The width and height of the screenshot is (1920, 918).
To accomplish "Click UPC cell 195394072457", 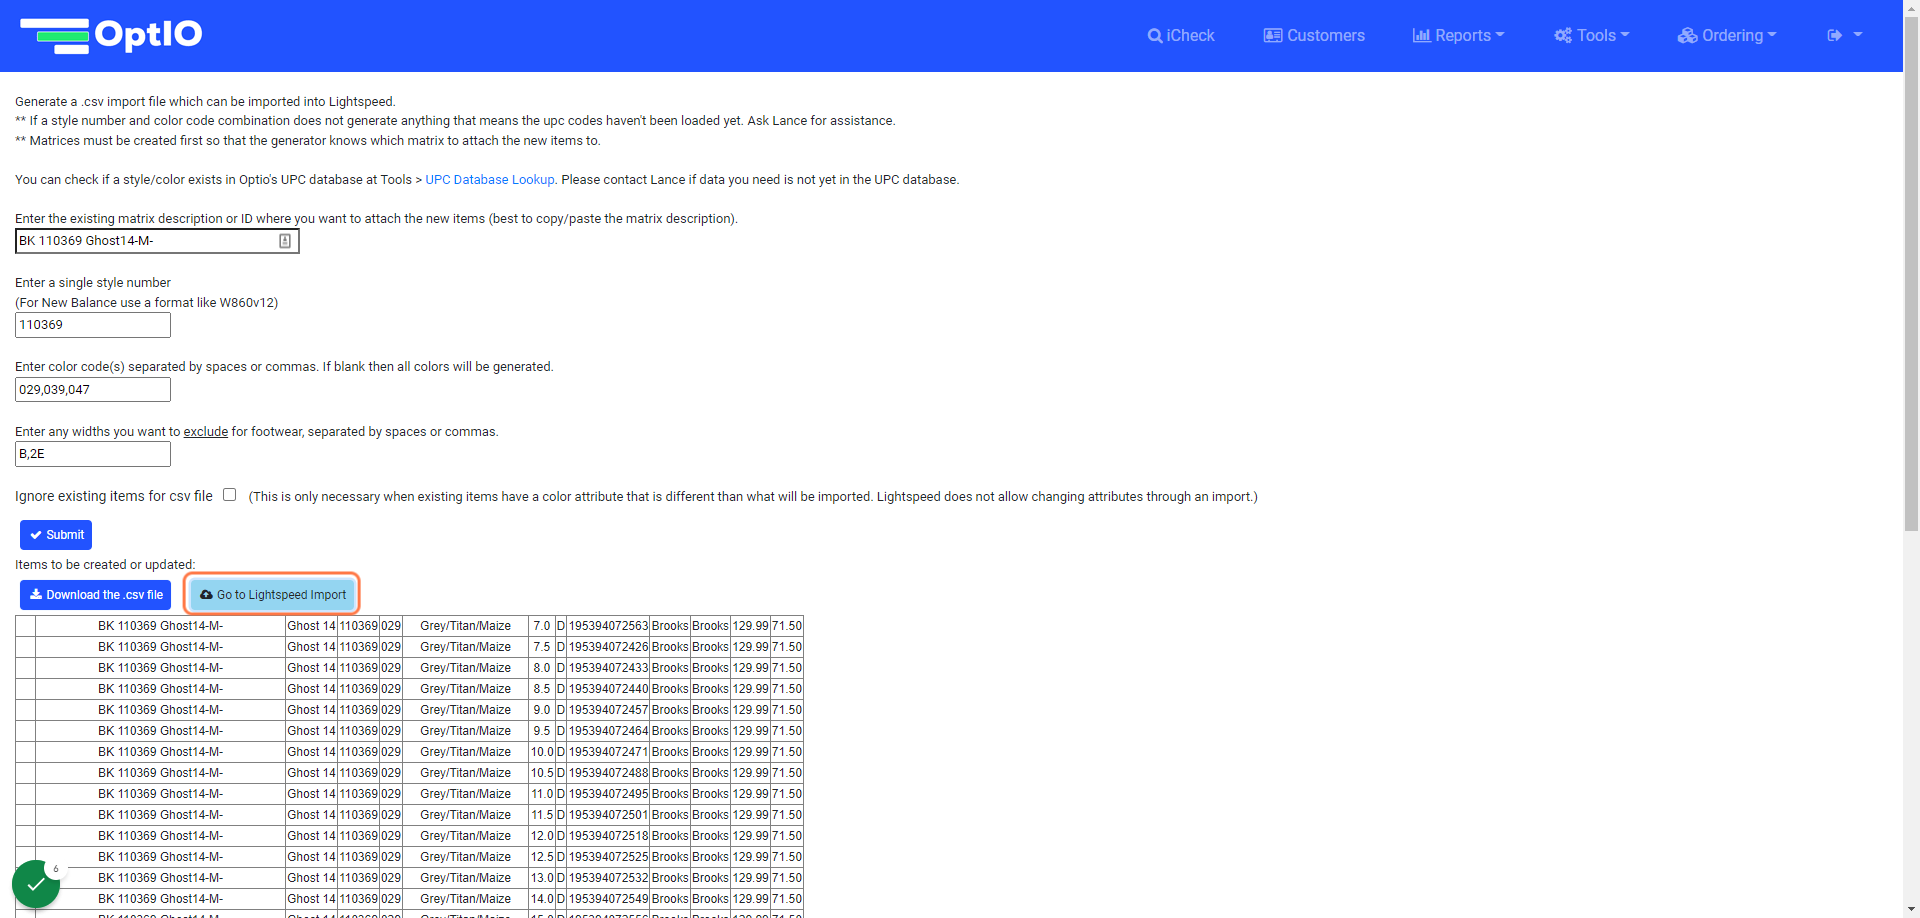I will click(x=608, y=710).
